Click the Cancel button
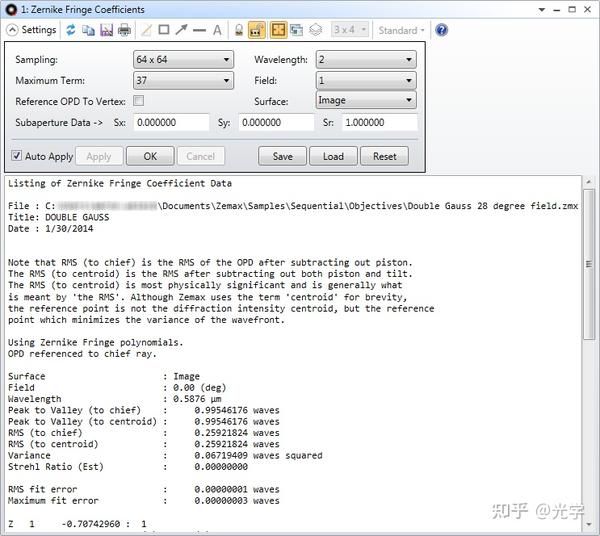600x536 pixels. 201,156
